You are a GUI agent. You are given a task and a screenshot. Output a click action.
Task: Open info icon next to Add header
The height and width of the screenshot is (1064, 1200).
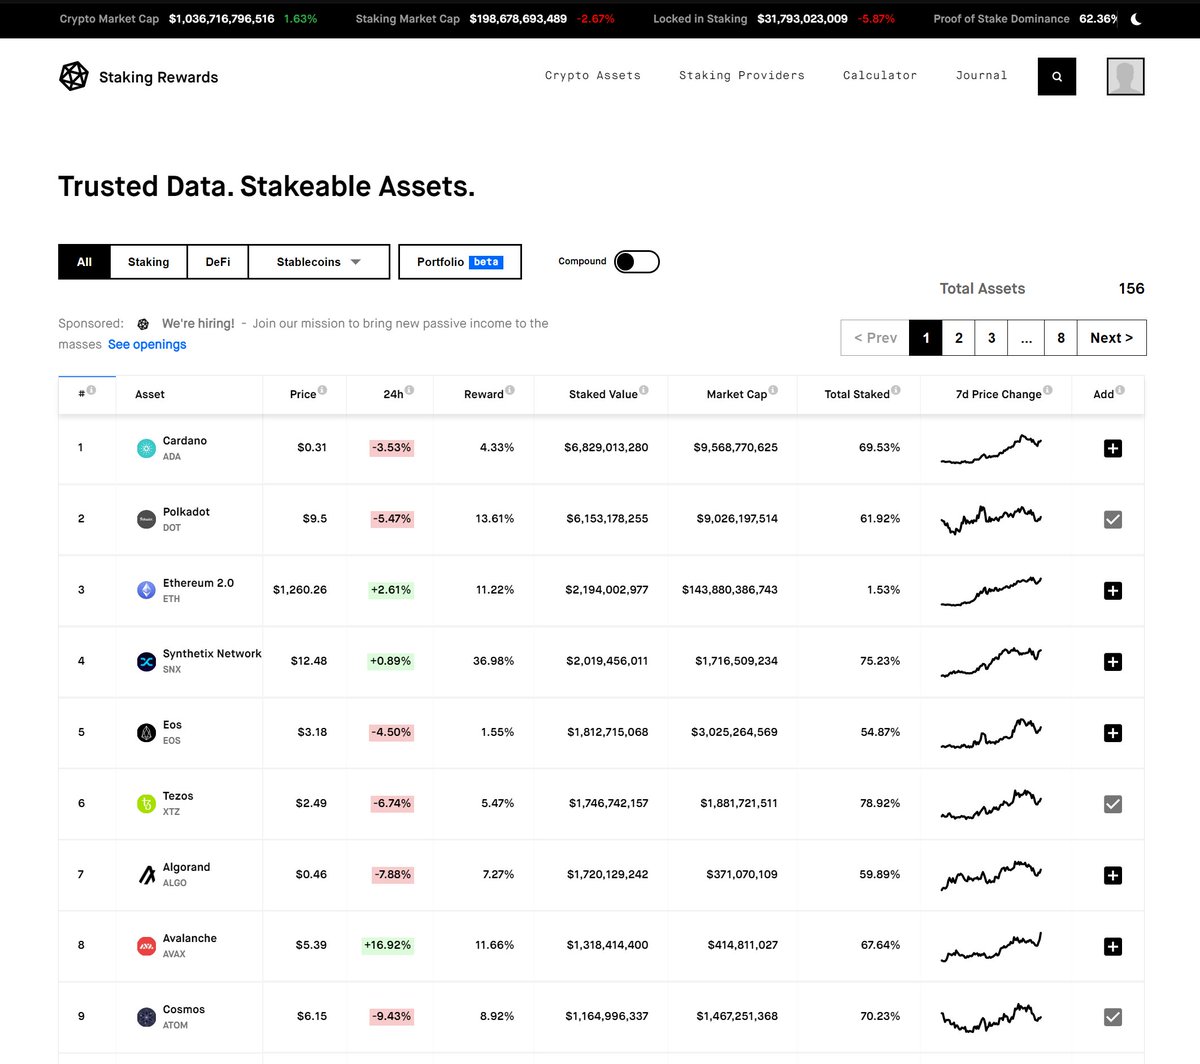coord(1120,390)
